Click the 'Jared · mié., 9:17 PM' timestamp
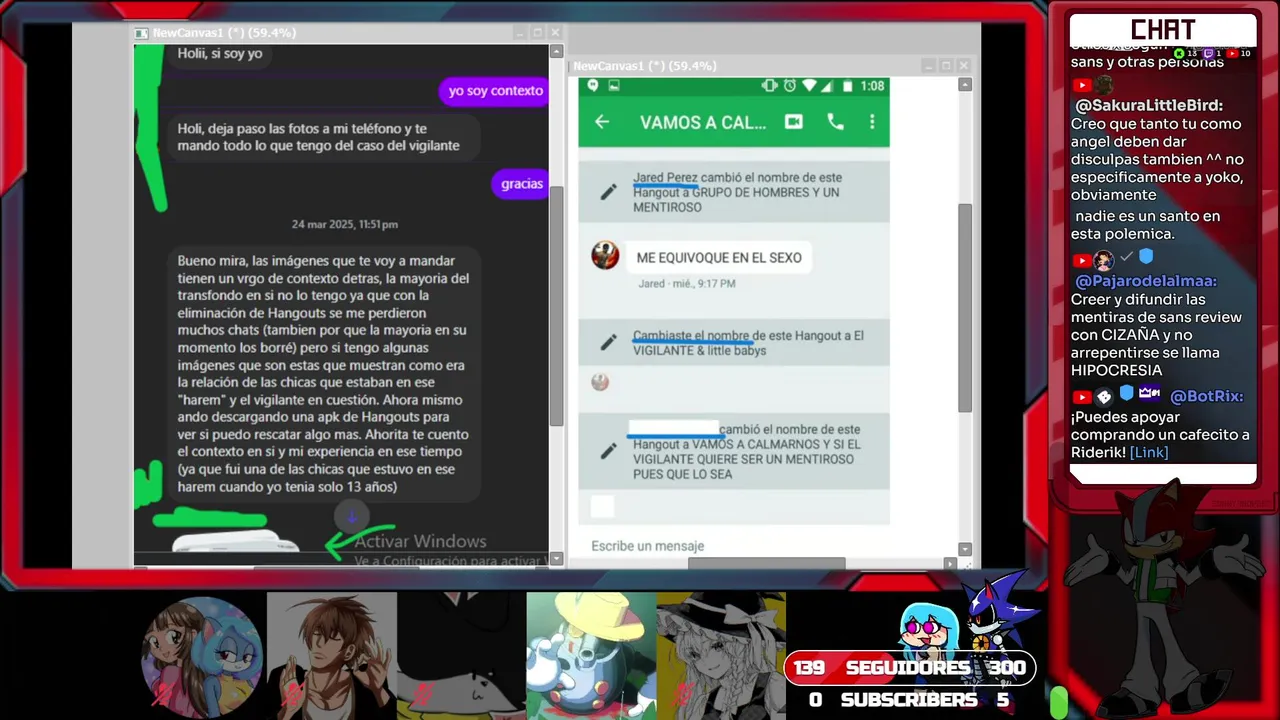 pos(686,284)
